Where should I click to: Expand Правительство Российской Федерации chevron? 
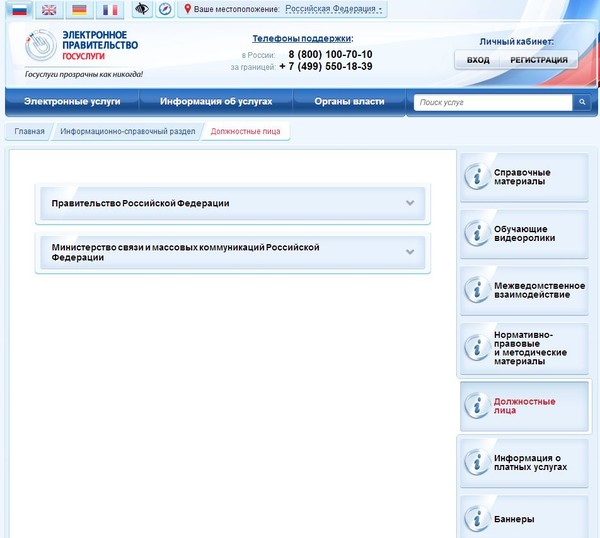(410, 203)
